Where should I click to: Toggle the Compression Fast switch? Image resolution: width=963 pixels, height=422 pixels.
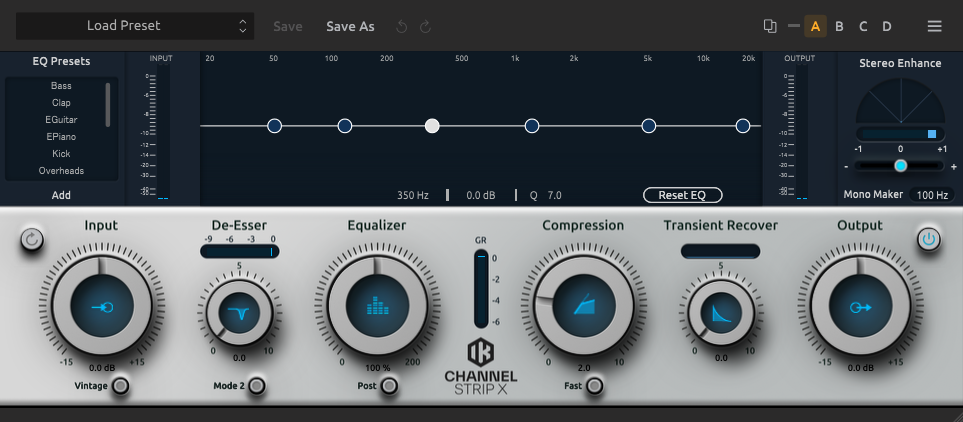[594, 386]
